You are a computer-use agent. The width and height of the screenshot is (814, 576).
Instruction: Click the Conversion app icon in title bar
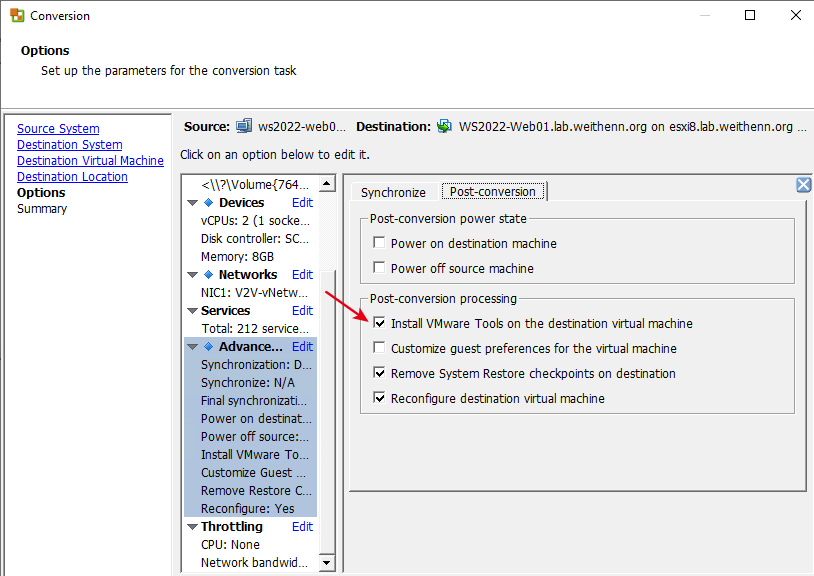click(17, 16)
